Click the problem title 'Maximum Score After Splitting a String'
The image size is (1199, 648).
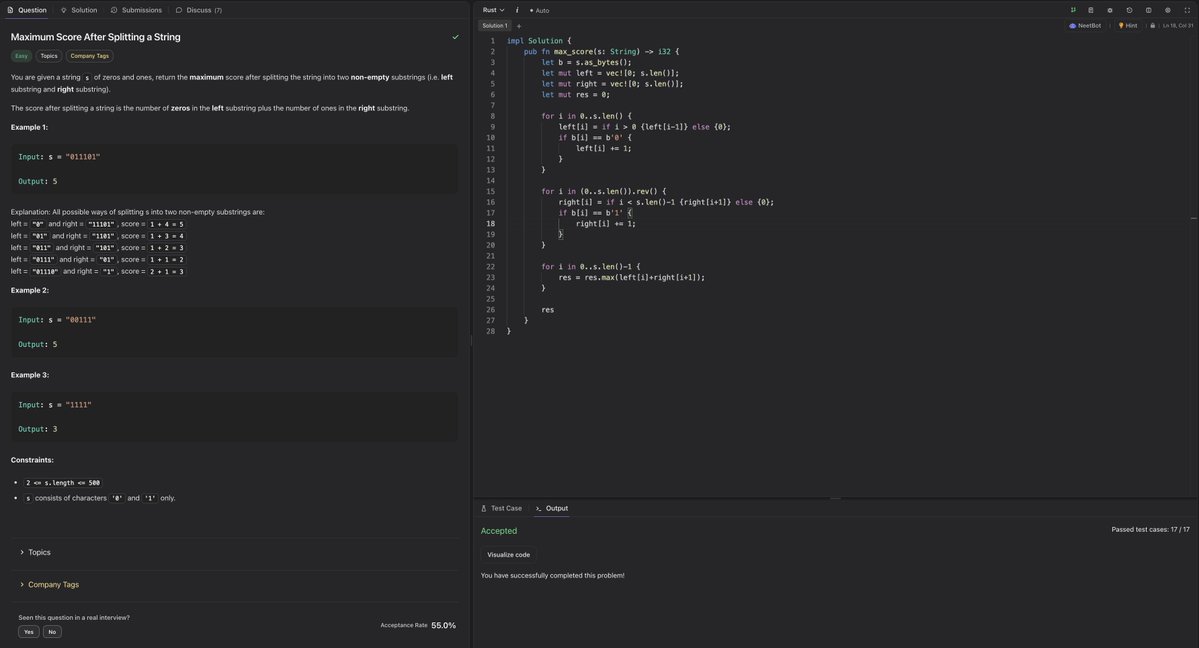[x=96, y=37]
